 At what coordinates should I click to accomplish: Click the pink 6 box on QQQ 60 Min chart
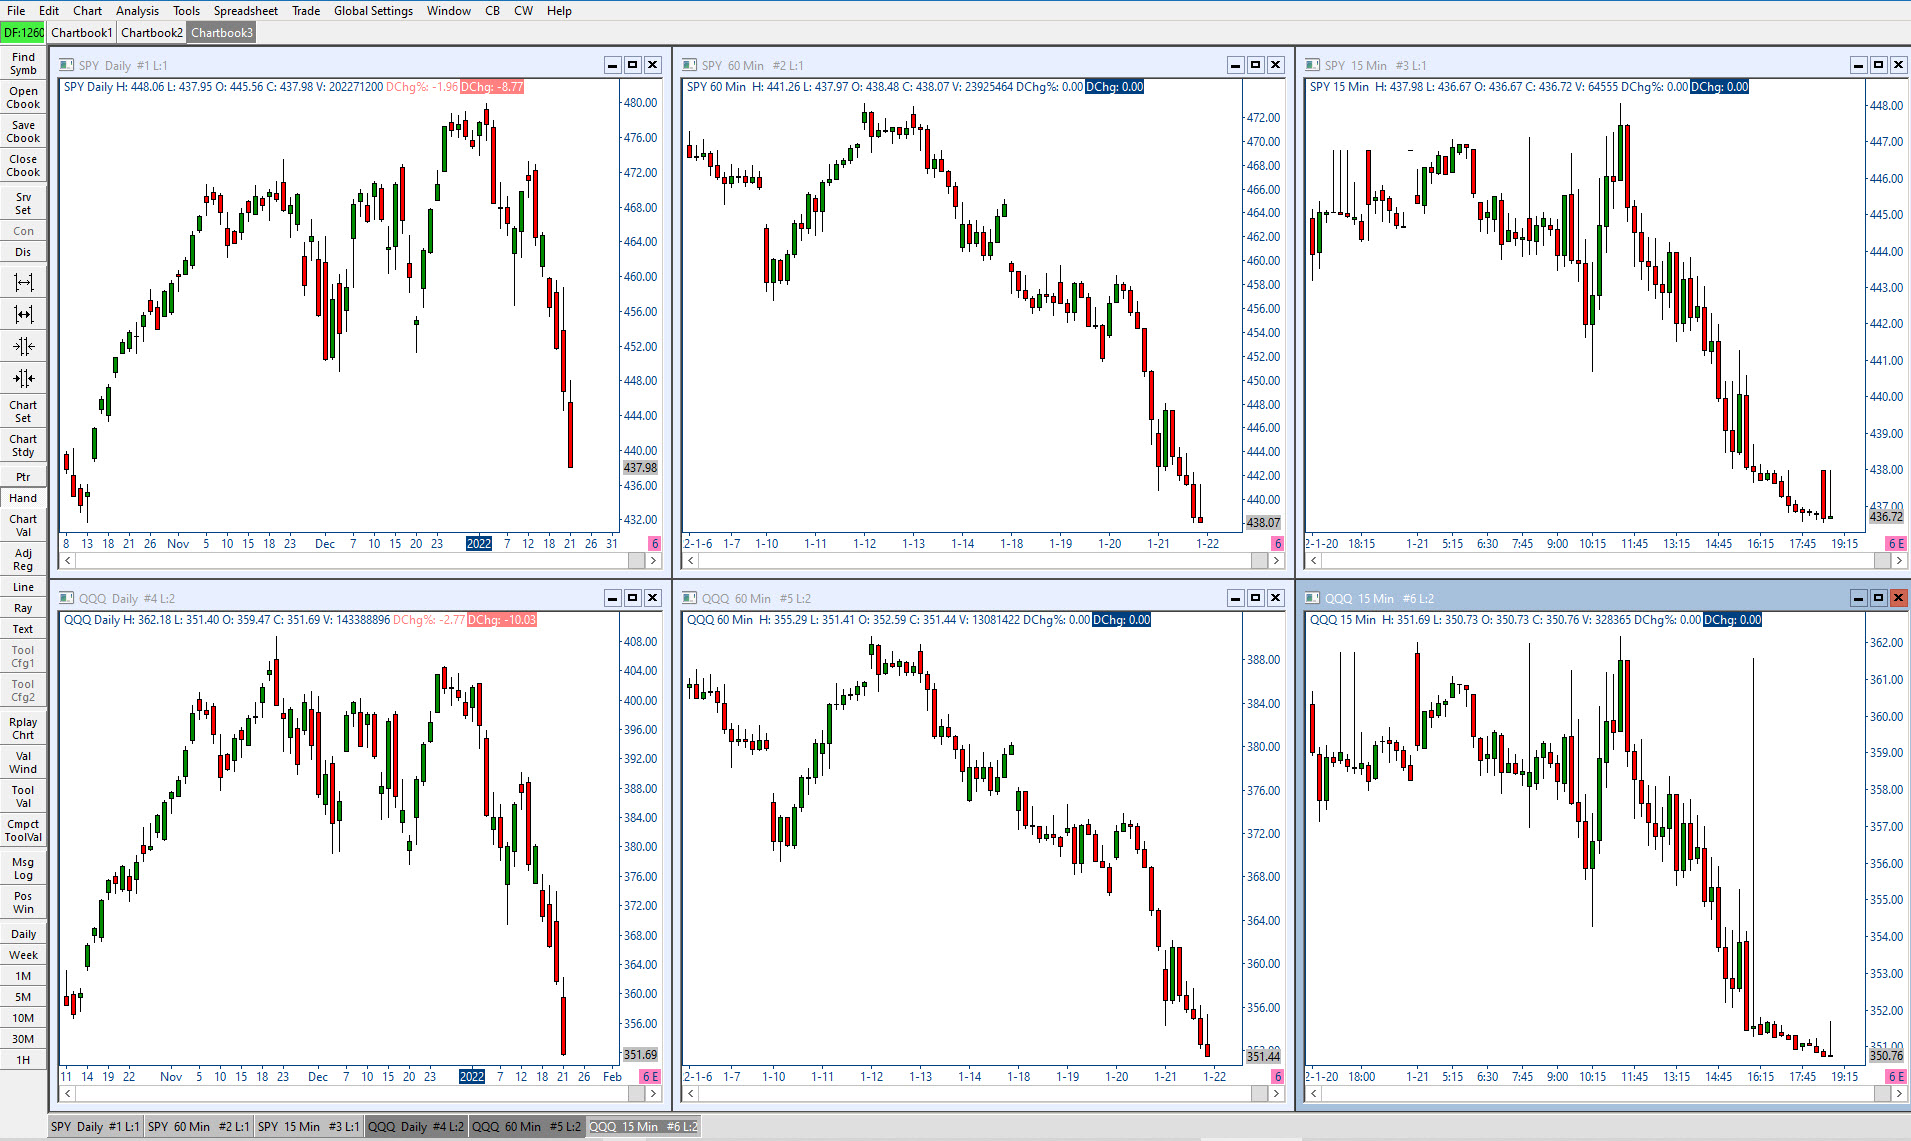(1277, 1076)
